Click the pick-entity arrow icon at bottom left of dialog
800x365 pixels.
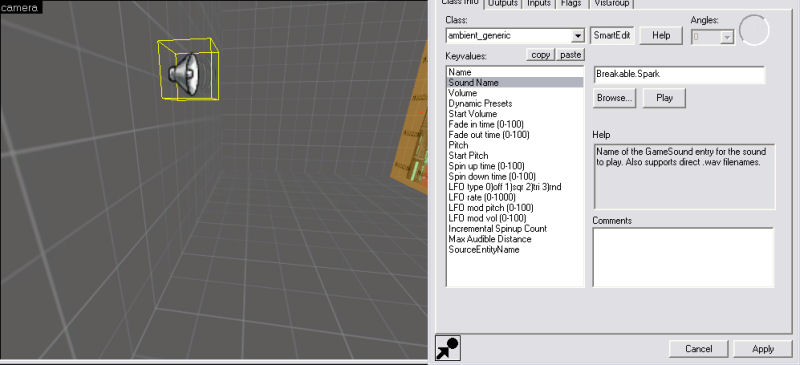pyautogui.click(x=447, y=348)
